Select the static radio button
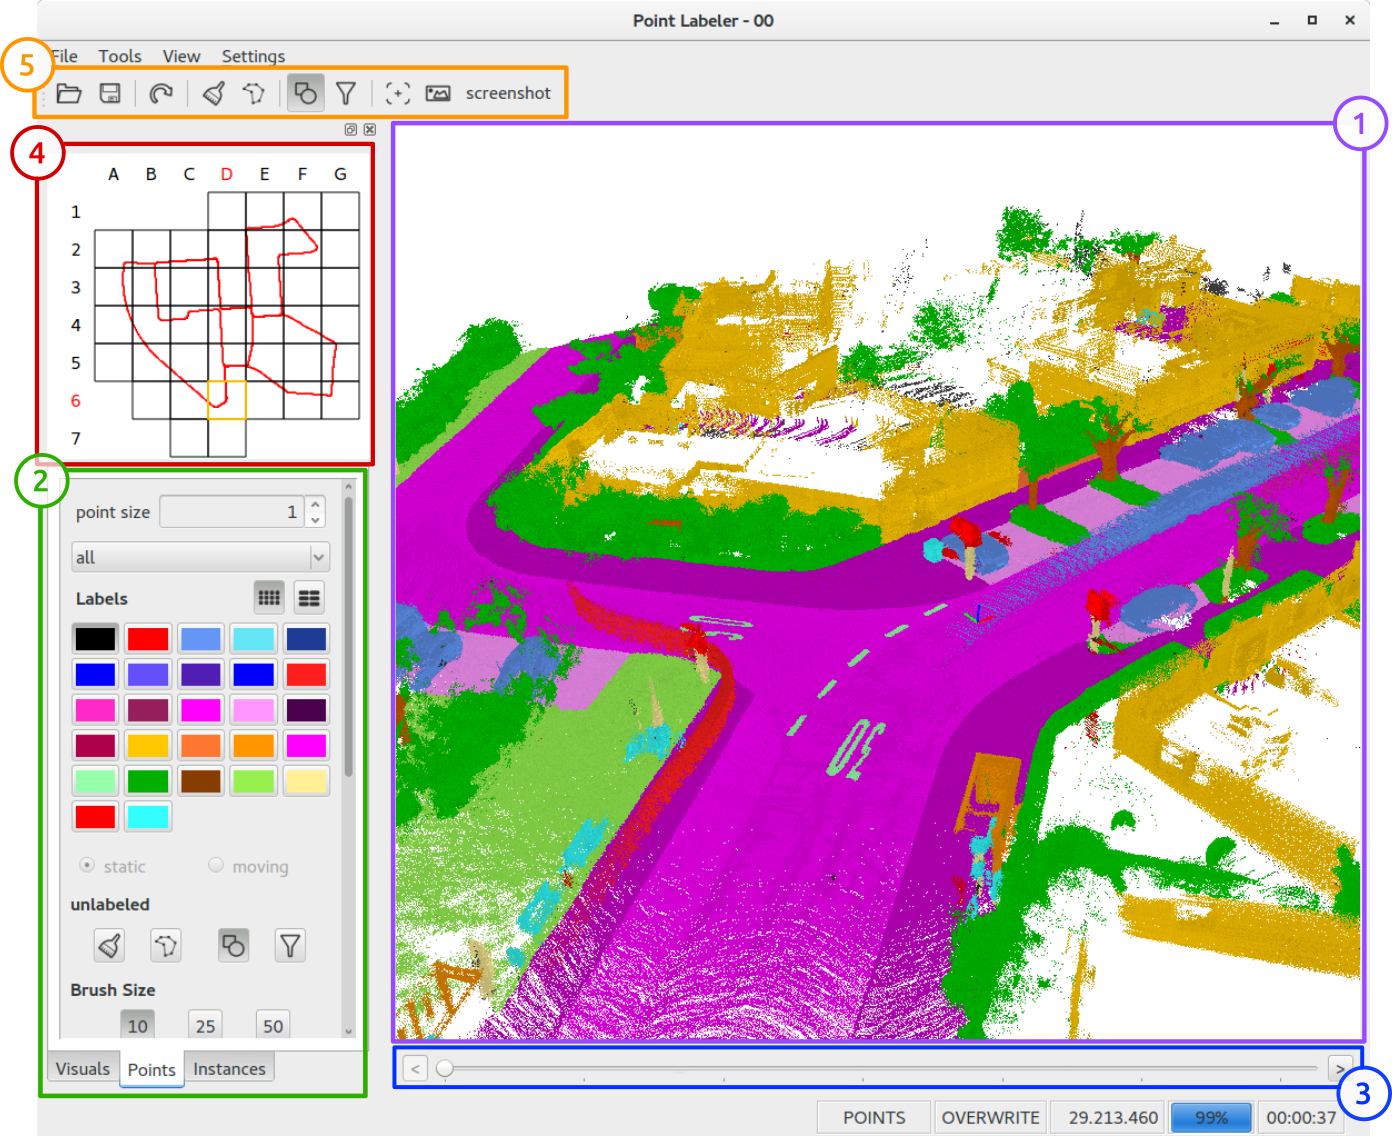This screenshot has height=1136, width=1392. (86, 866)
